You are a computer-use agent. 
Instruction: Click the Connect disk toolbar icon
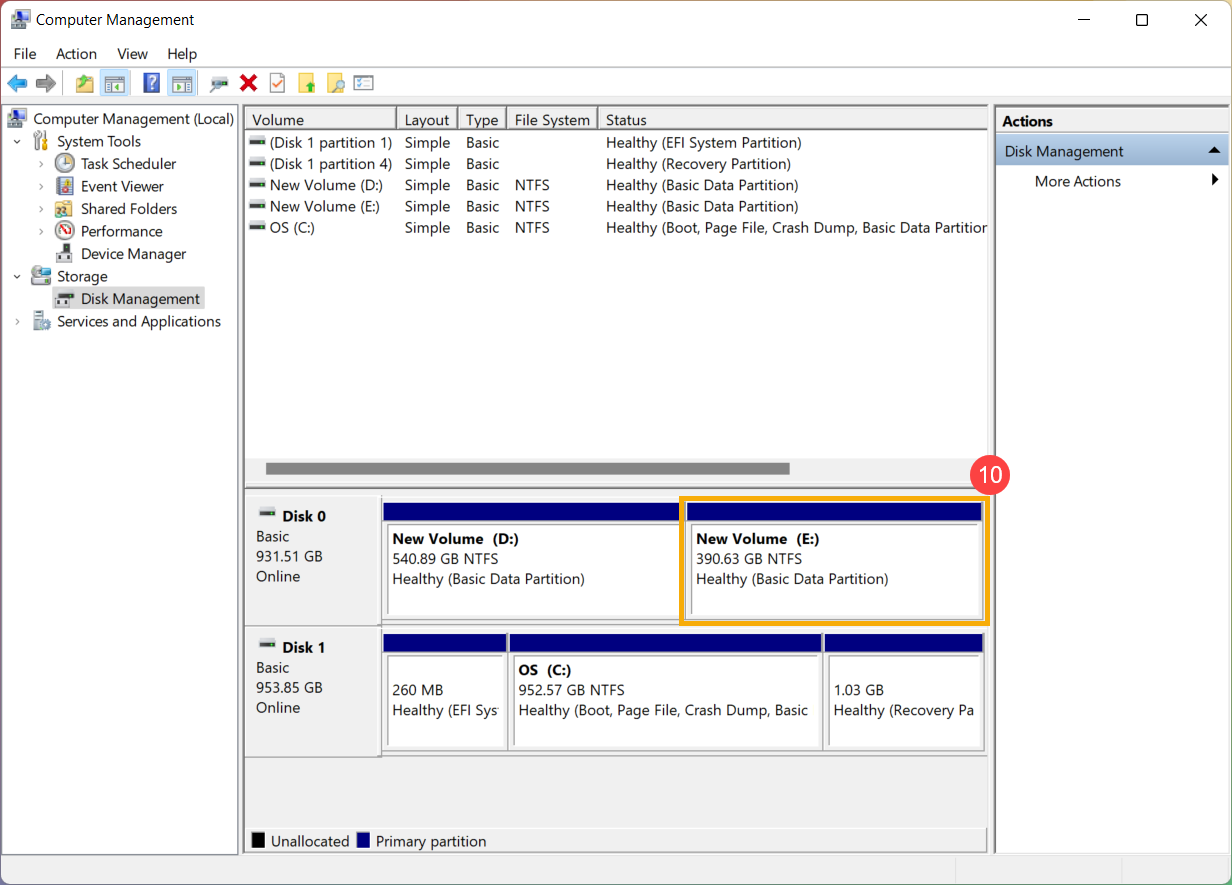pos(219,84)
